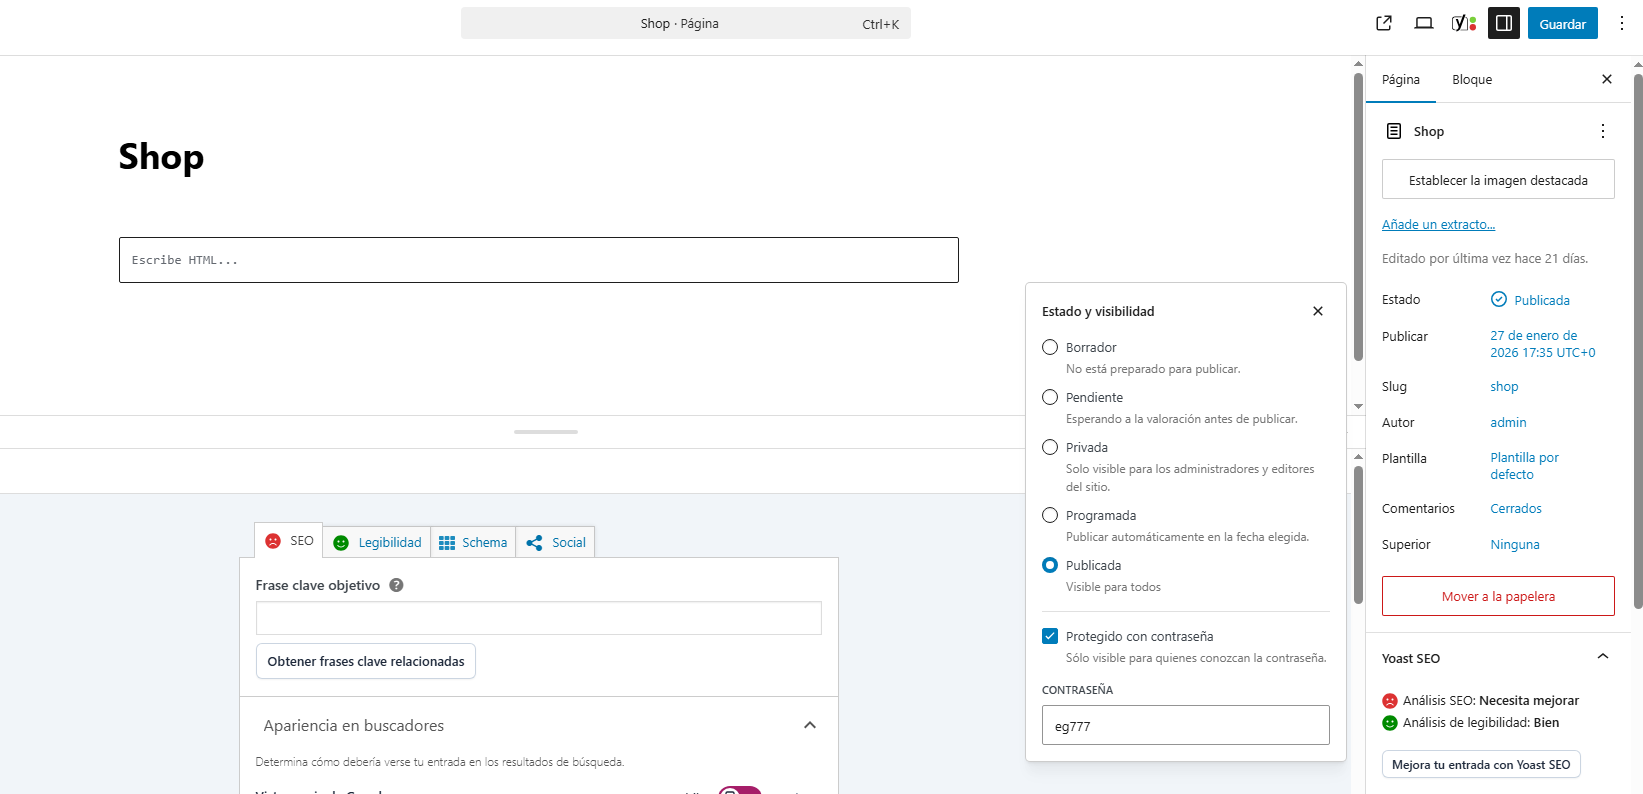Viewport: 1643px width, 794px height.
Task: Uncheck Protegido con contraseña checkbox
Action: 1050,636
